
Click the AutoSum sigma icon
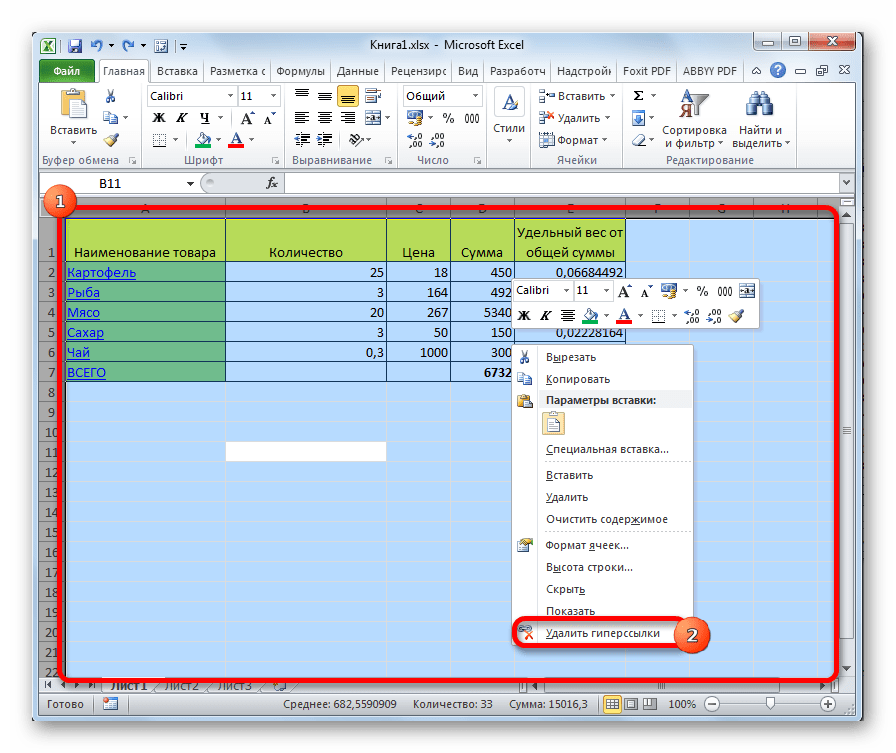639,96
